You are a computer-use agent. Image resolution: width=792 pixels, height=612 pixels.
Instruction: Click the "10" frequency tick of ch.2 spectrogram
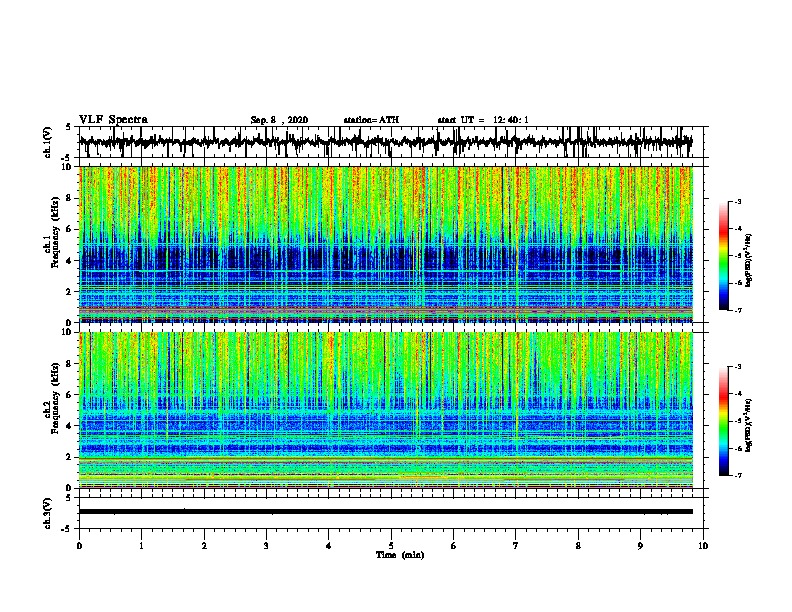67,332
